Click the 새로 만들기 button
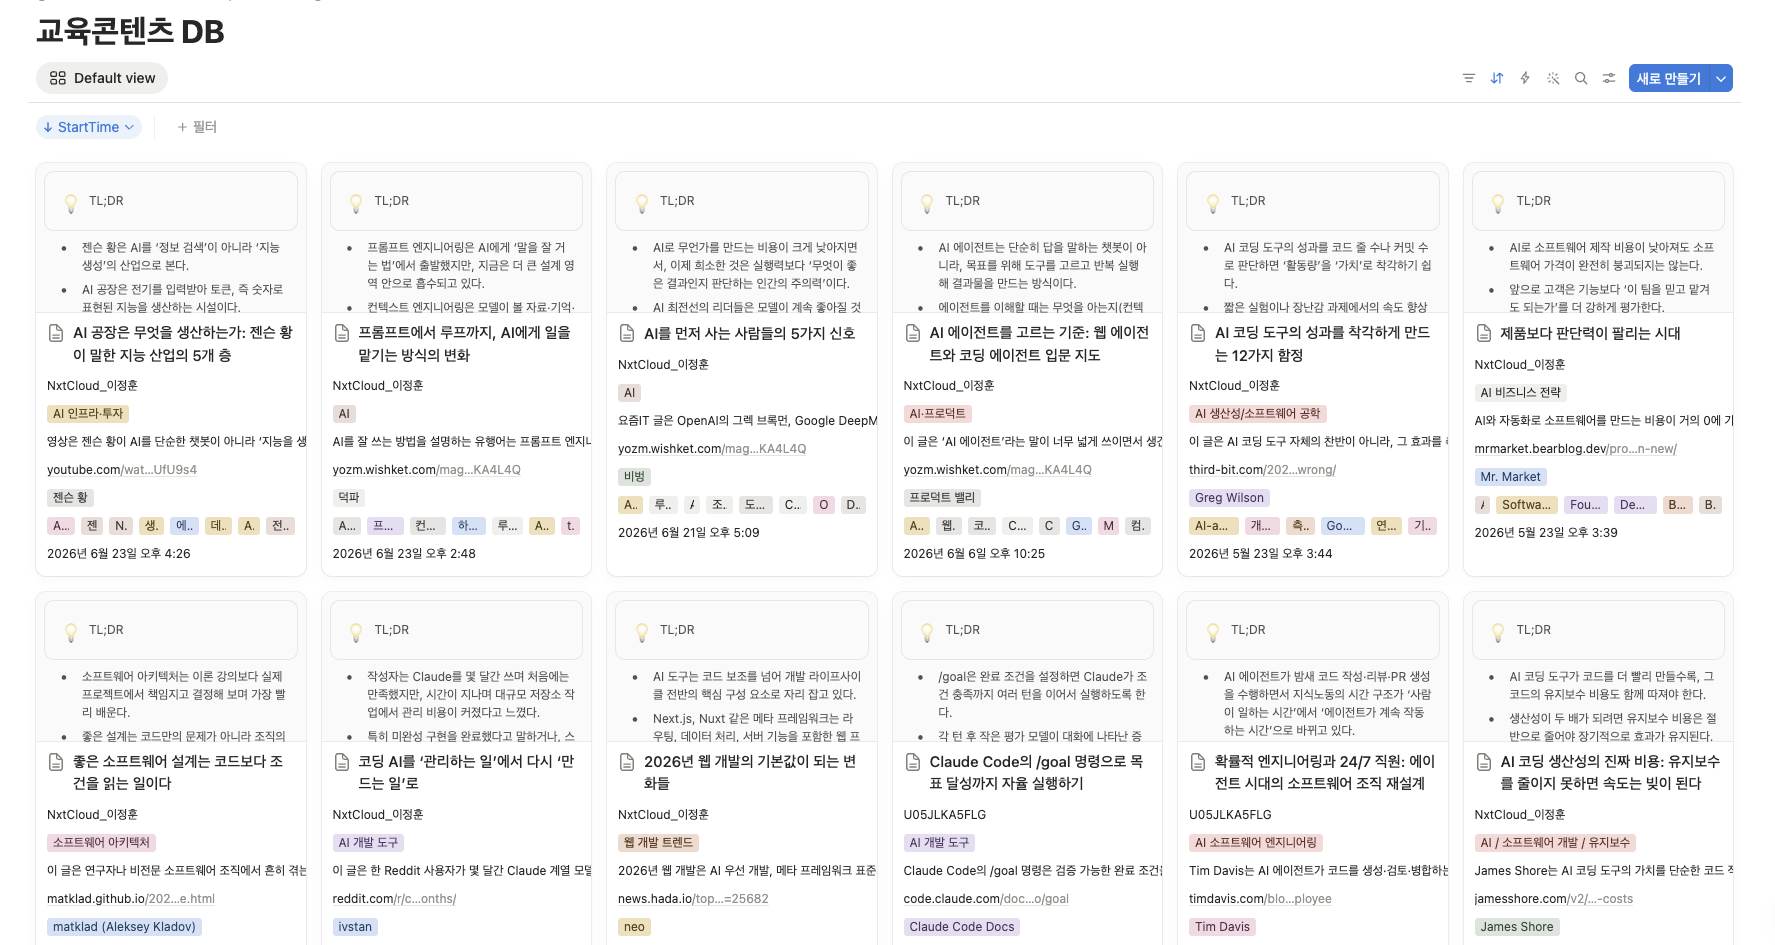Viewport: 1775px width, 945px height. pyautogui.click(x=1669, y=78)
